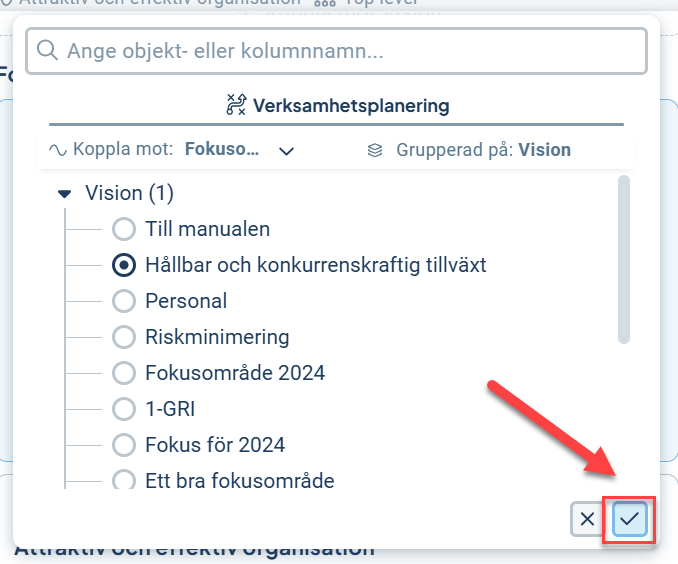Screen dimensions: 678x564
Task: Click the Hållbar och konkurrenskraftig tillväxt label
Action: tap(315, 265)
